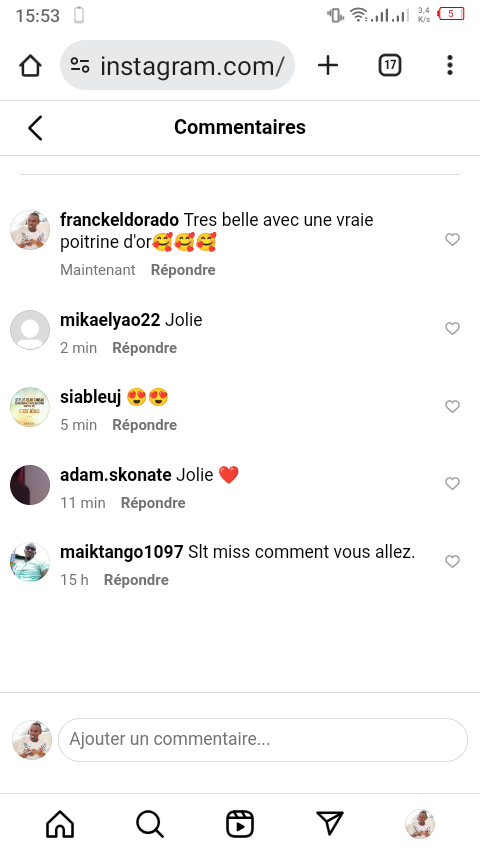
Task: Go to Instagram home feed tab
Action: (x=60, y=824)
